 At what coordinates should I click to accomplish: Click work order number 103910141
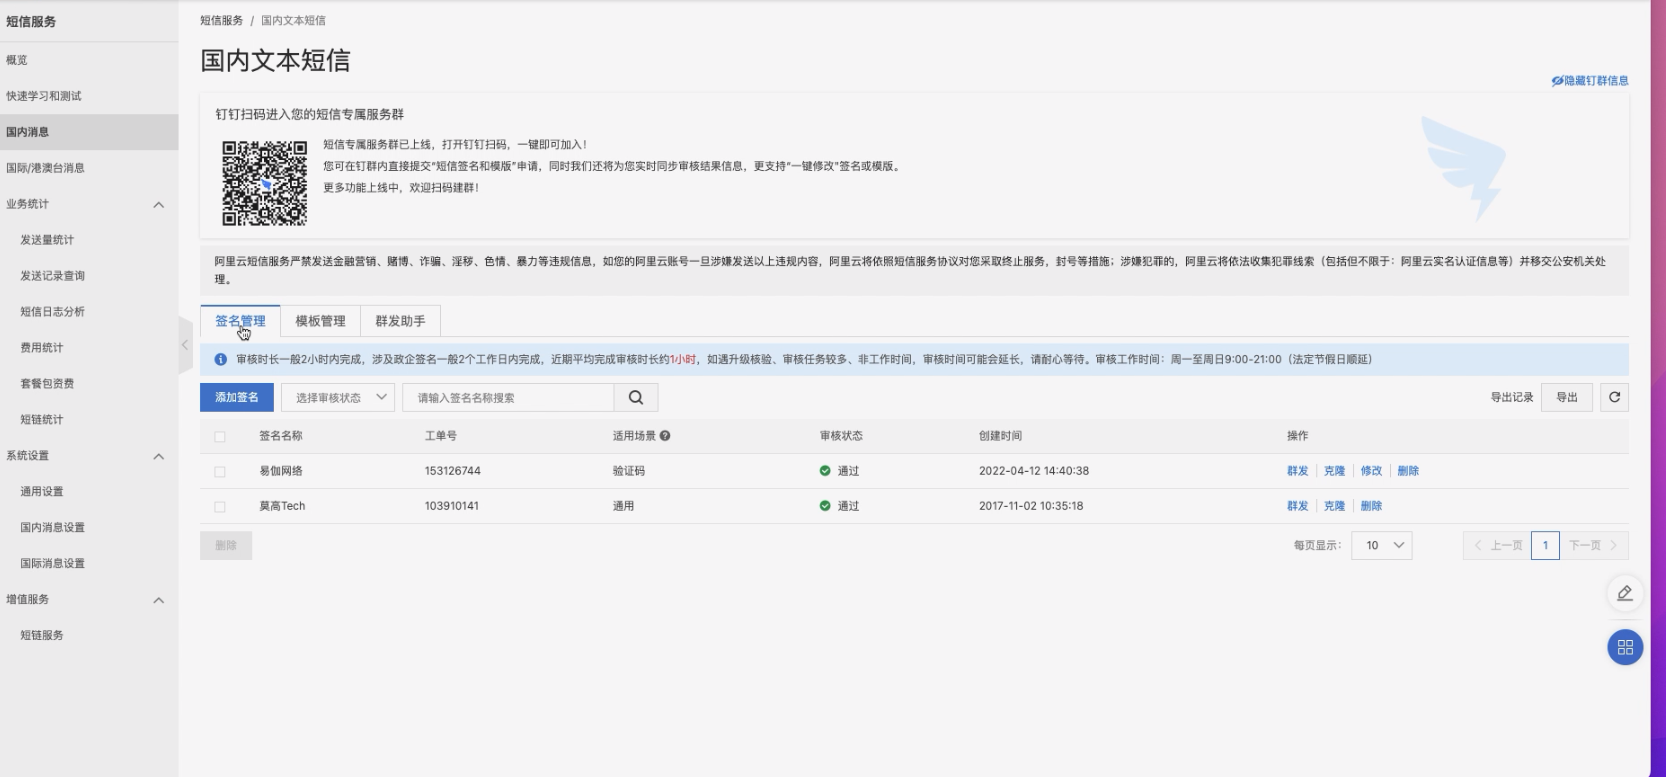[x=451, y=506]
